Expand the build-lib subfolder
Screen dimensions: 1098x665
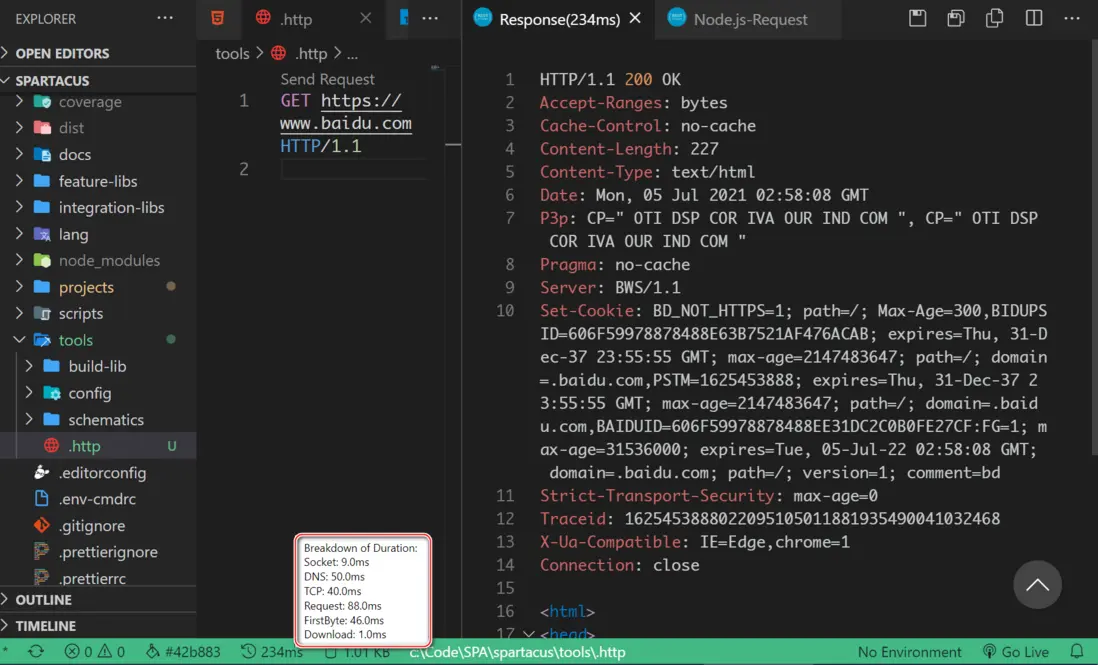coord(98,366)
